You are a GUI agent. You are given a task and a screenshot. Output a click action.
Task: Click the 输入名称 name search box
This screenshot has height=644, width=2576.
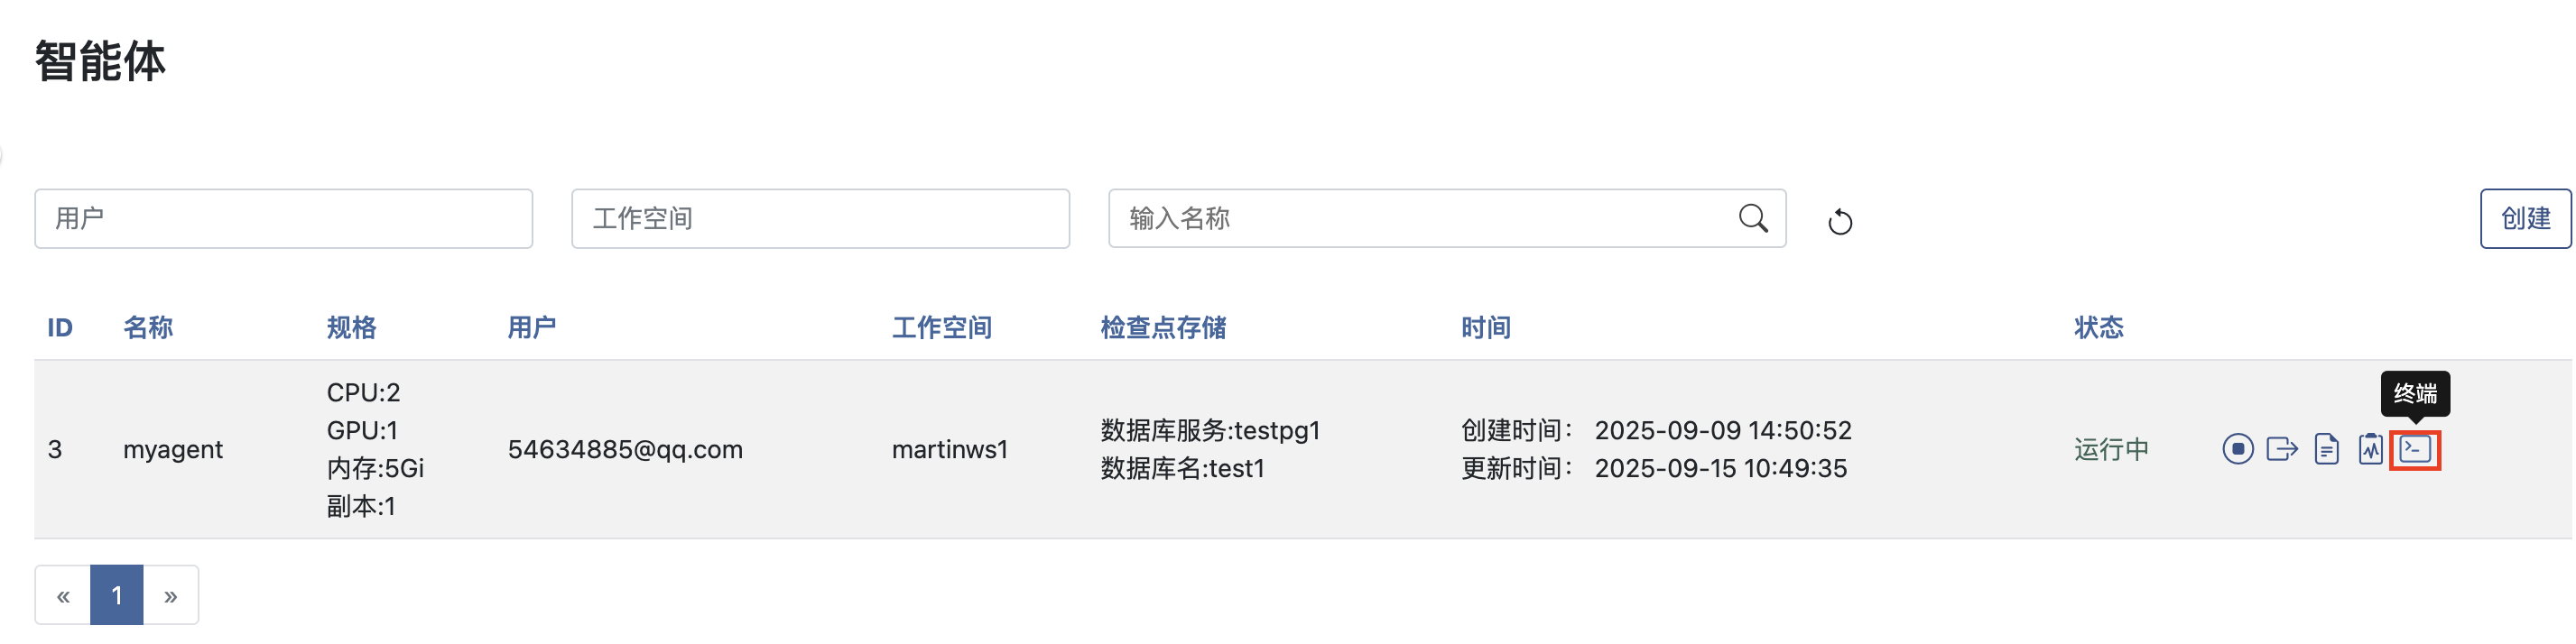coord(1420,218)
